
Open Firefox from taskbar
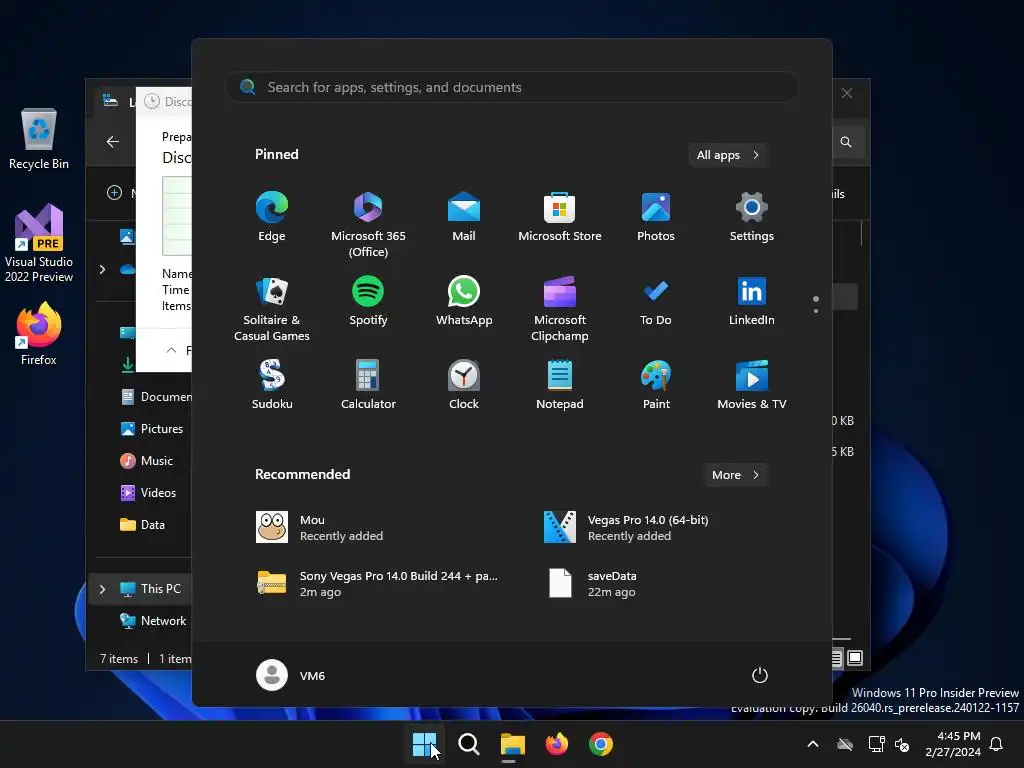556,744
